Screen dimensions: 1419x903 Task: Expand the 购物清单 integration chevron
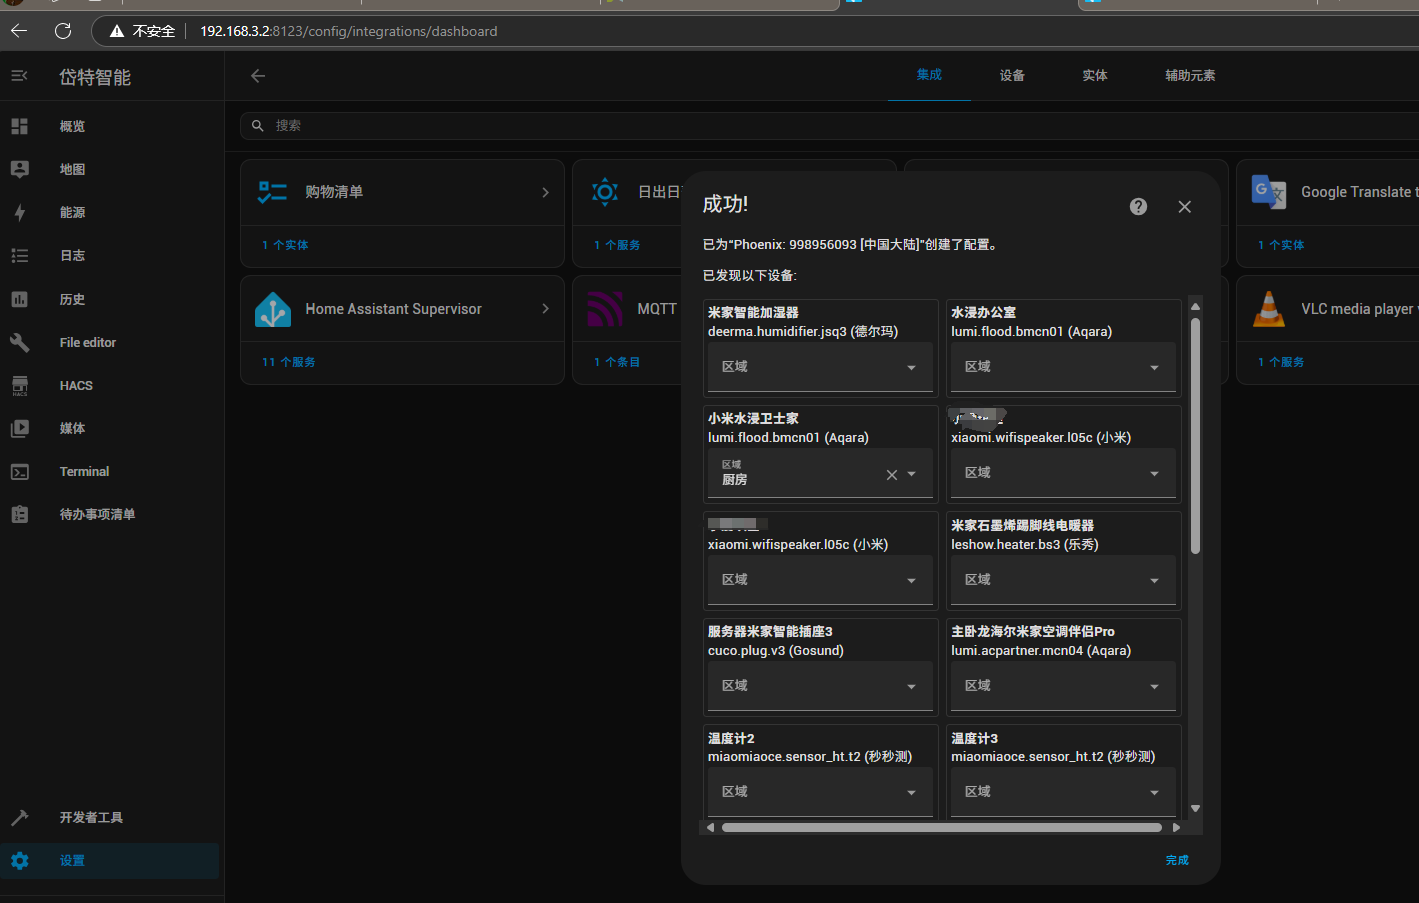coord(545,192)
